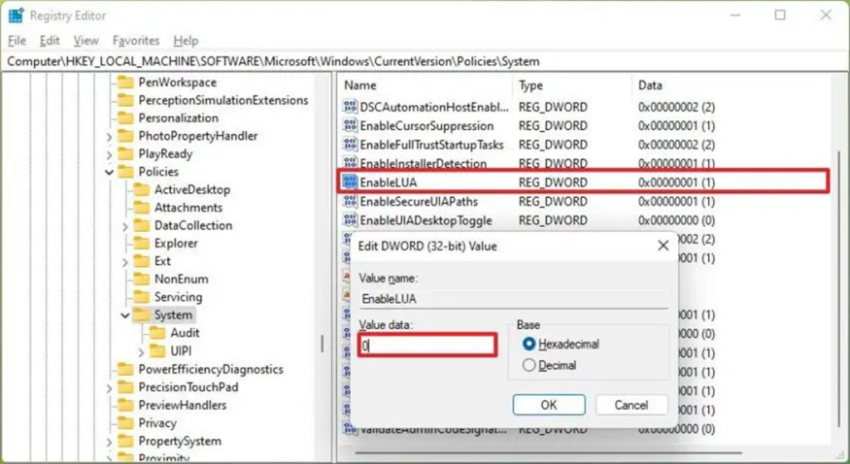Screen dimensions: 850x464
Task: Click the EnableLUA DWORD value icon
Action: [x=350, y=182]
